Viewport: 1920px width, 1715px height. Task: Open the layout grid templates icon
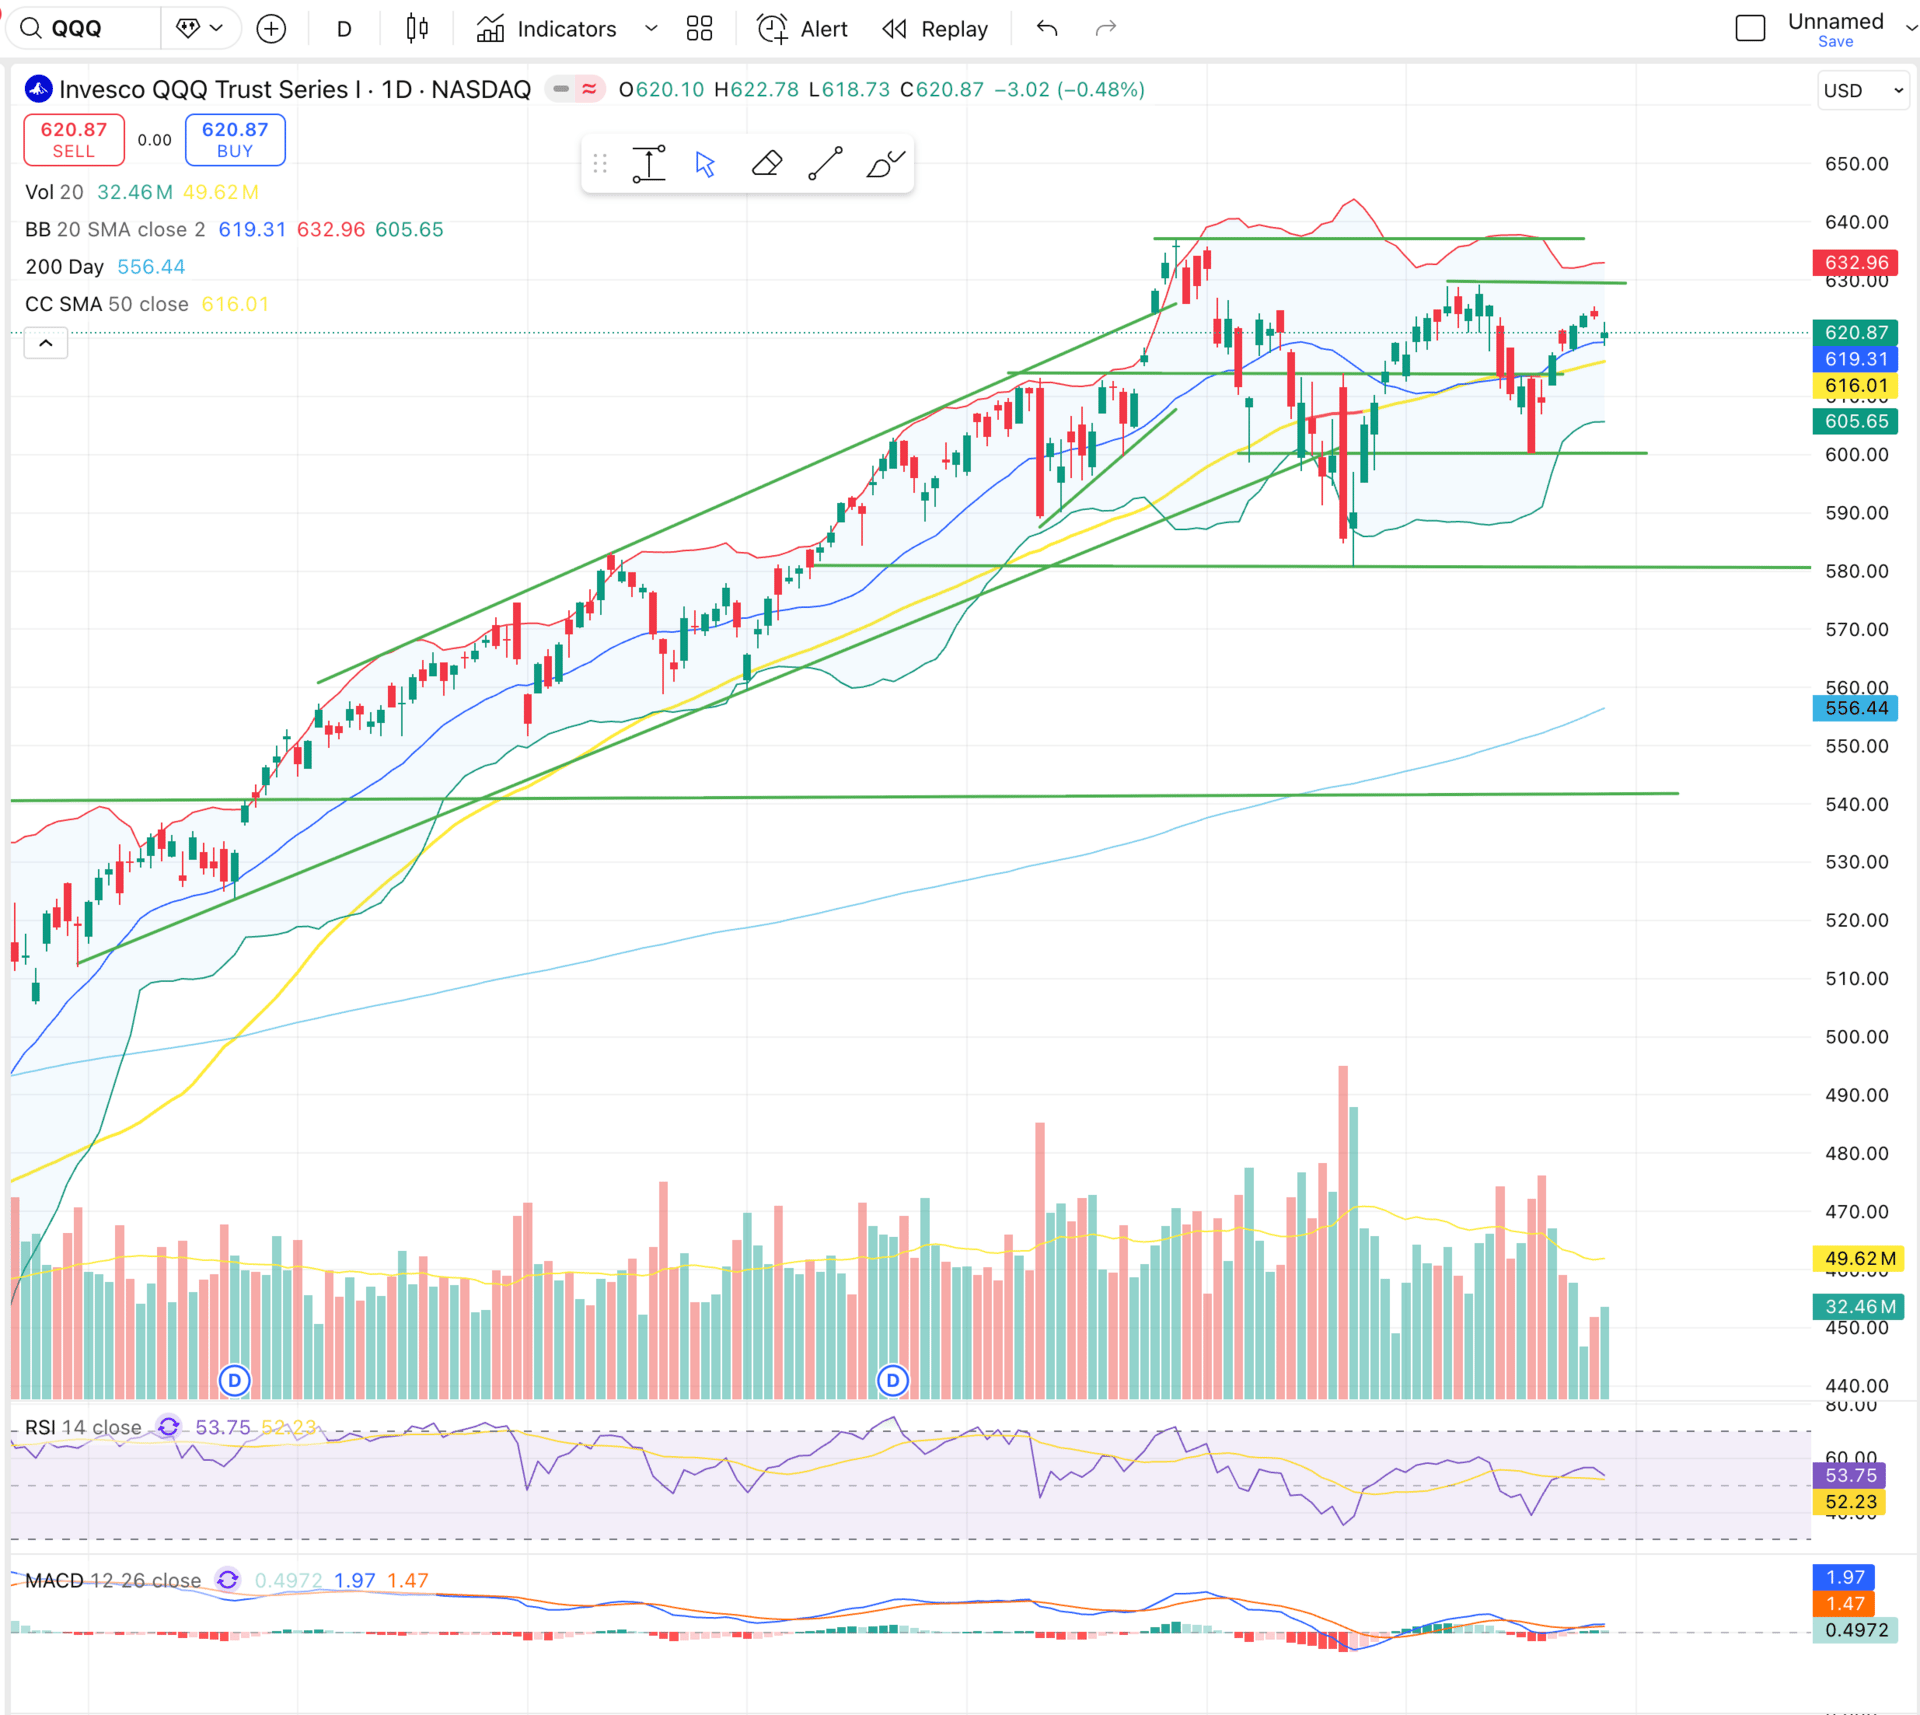tap(699, 29)
